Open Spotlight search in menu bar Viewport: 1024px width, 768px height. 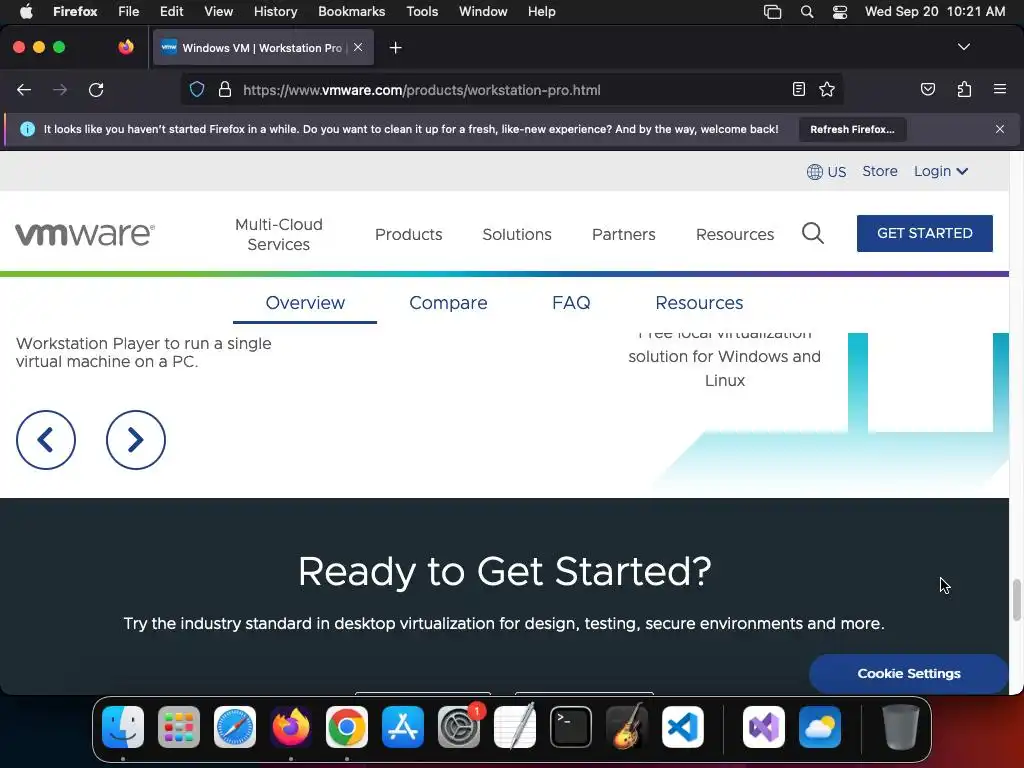tap(807, 11)
